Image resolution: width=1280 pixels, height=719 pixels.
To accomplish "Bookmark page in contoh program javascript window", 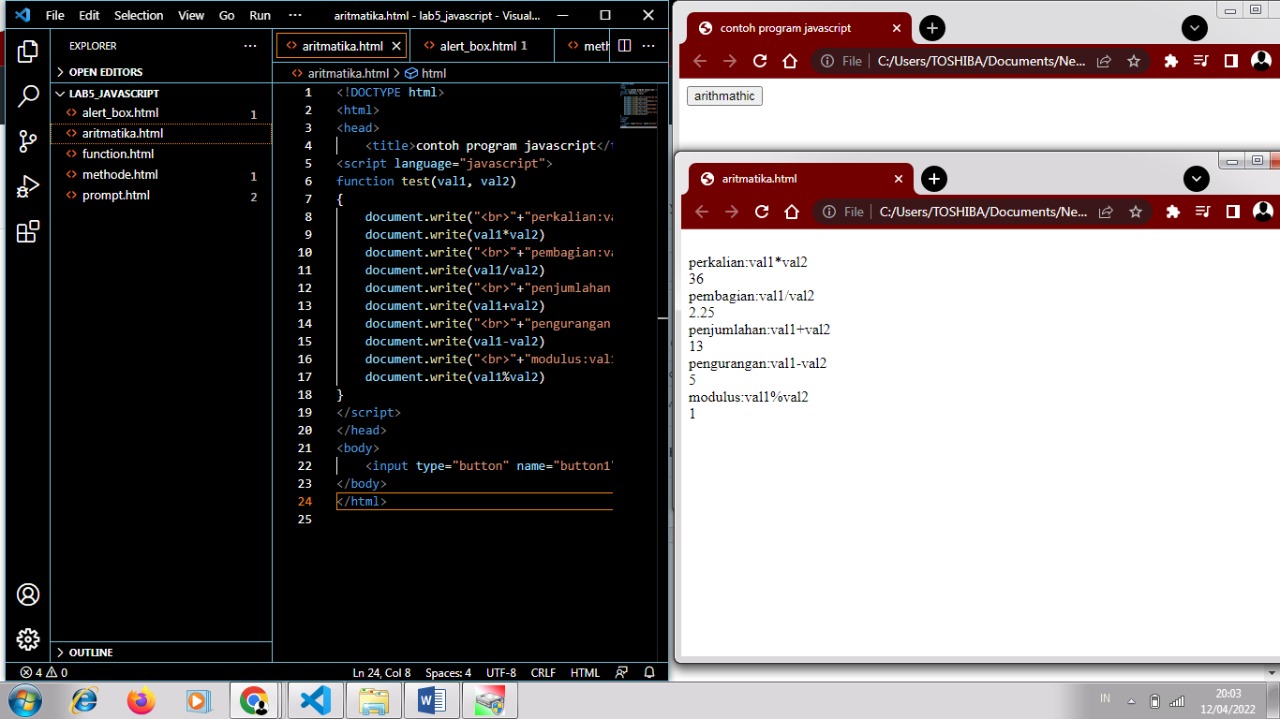I will coord(1133,61).
